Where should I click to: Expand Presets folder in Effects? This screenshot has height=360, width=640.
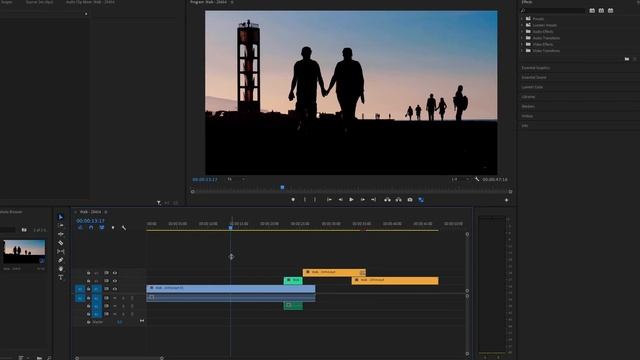522,19
